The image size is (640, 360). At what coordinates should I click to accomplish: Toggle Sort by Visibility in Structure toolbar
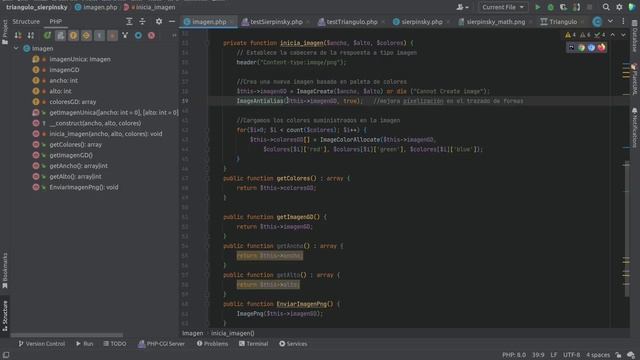pos(18,36)
